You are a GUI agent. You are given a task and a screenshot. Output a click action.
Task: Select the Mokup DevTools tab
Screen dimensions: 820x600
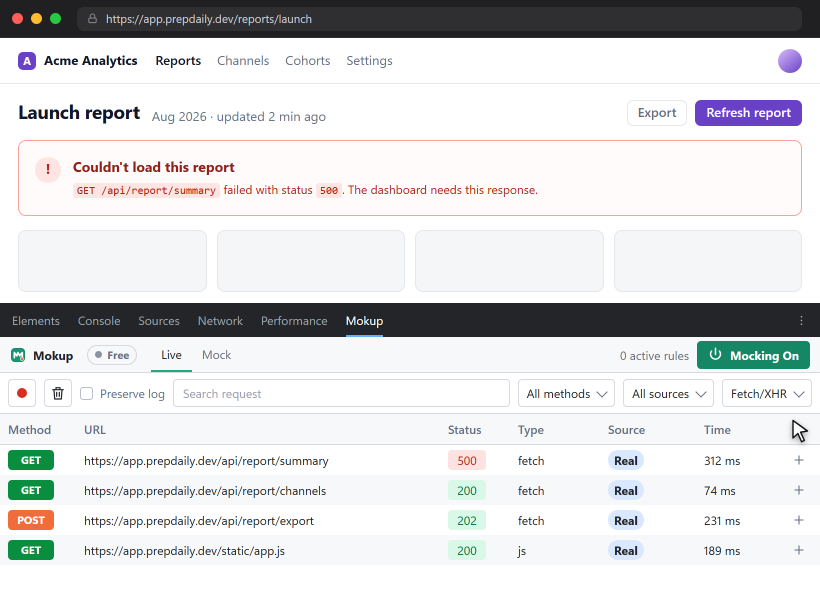point(364,321)
